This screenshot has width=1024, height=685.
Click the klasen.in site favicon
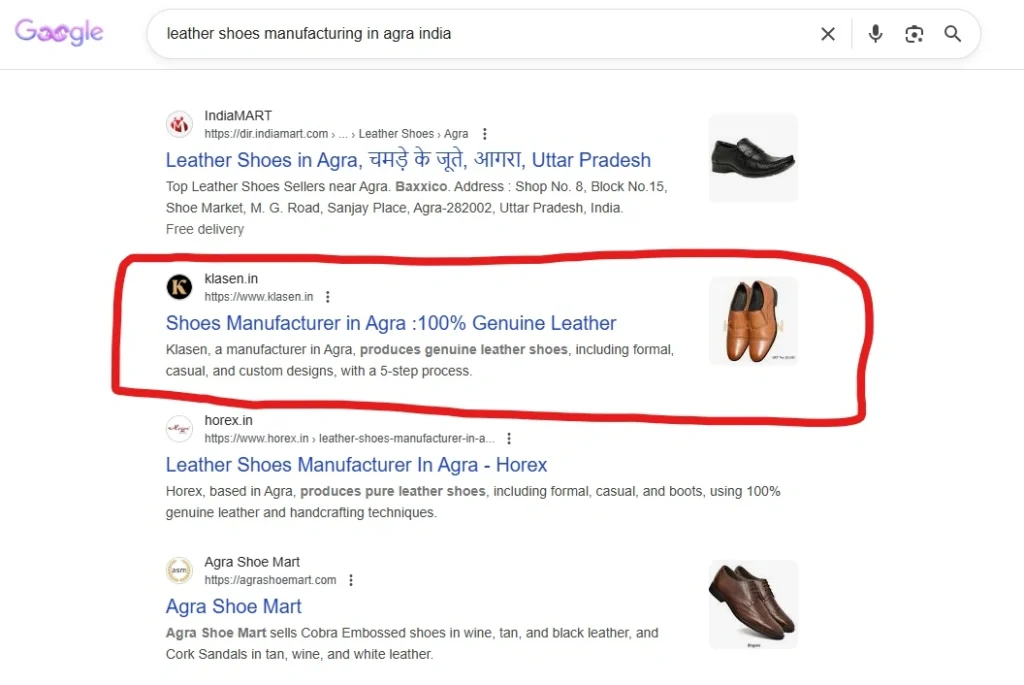pyautogui.click(x=179, y=287)
